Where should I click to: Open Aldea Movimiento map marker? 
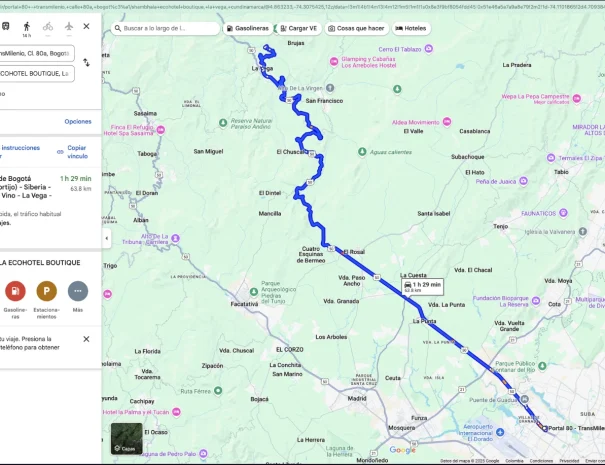tap(446, 122)
